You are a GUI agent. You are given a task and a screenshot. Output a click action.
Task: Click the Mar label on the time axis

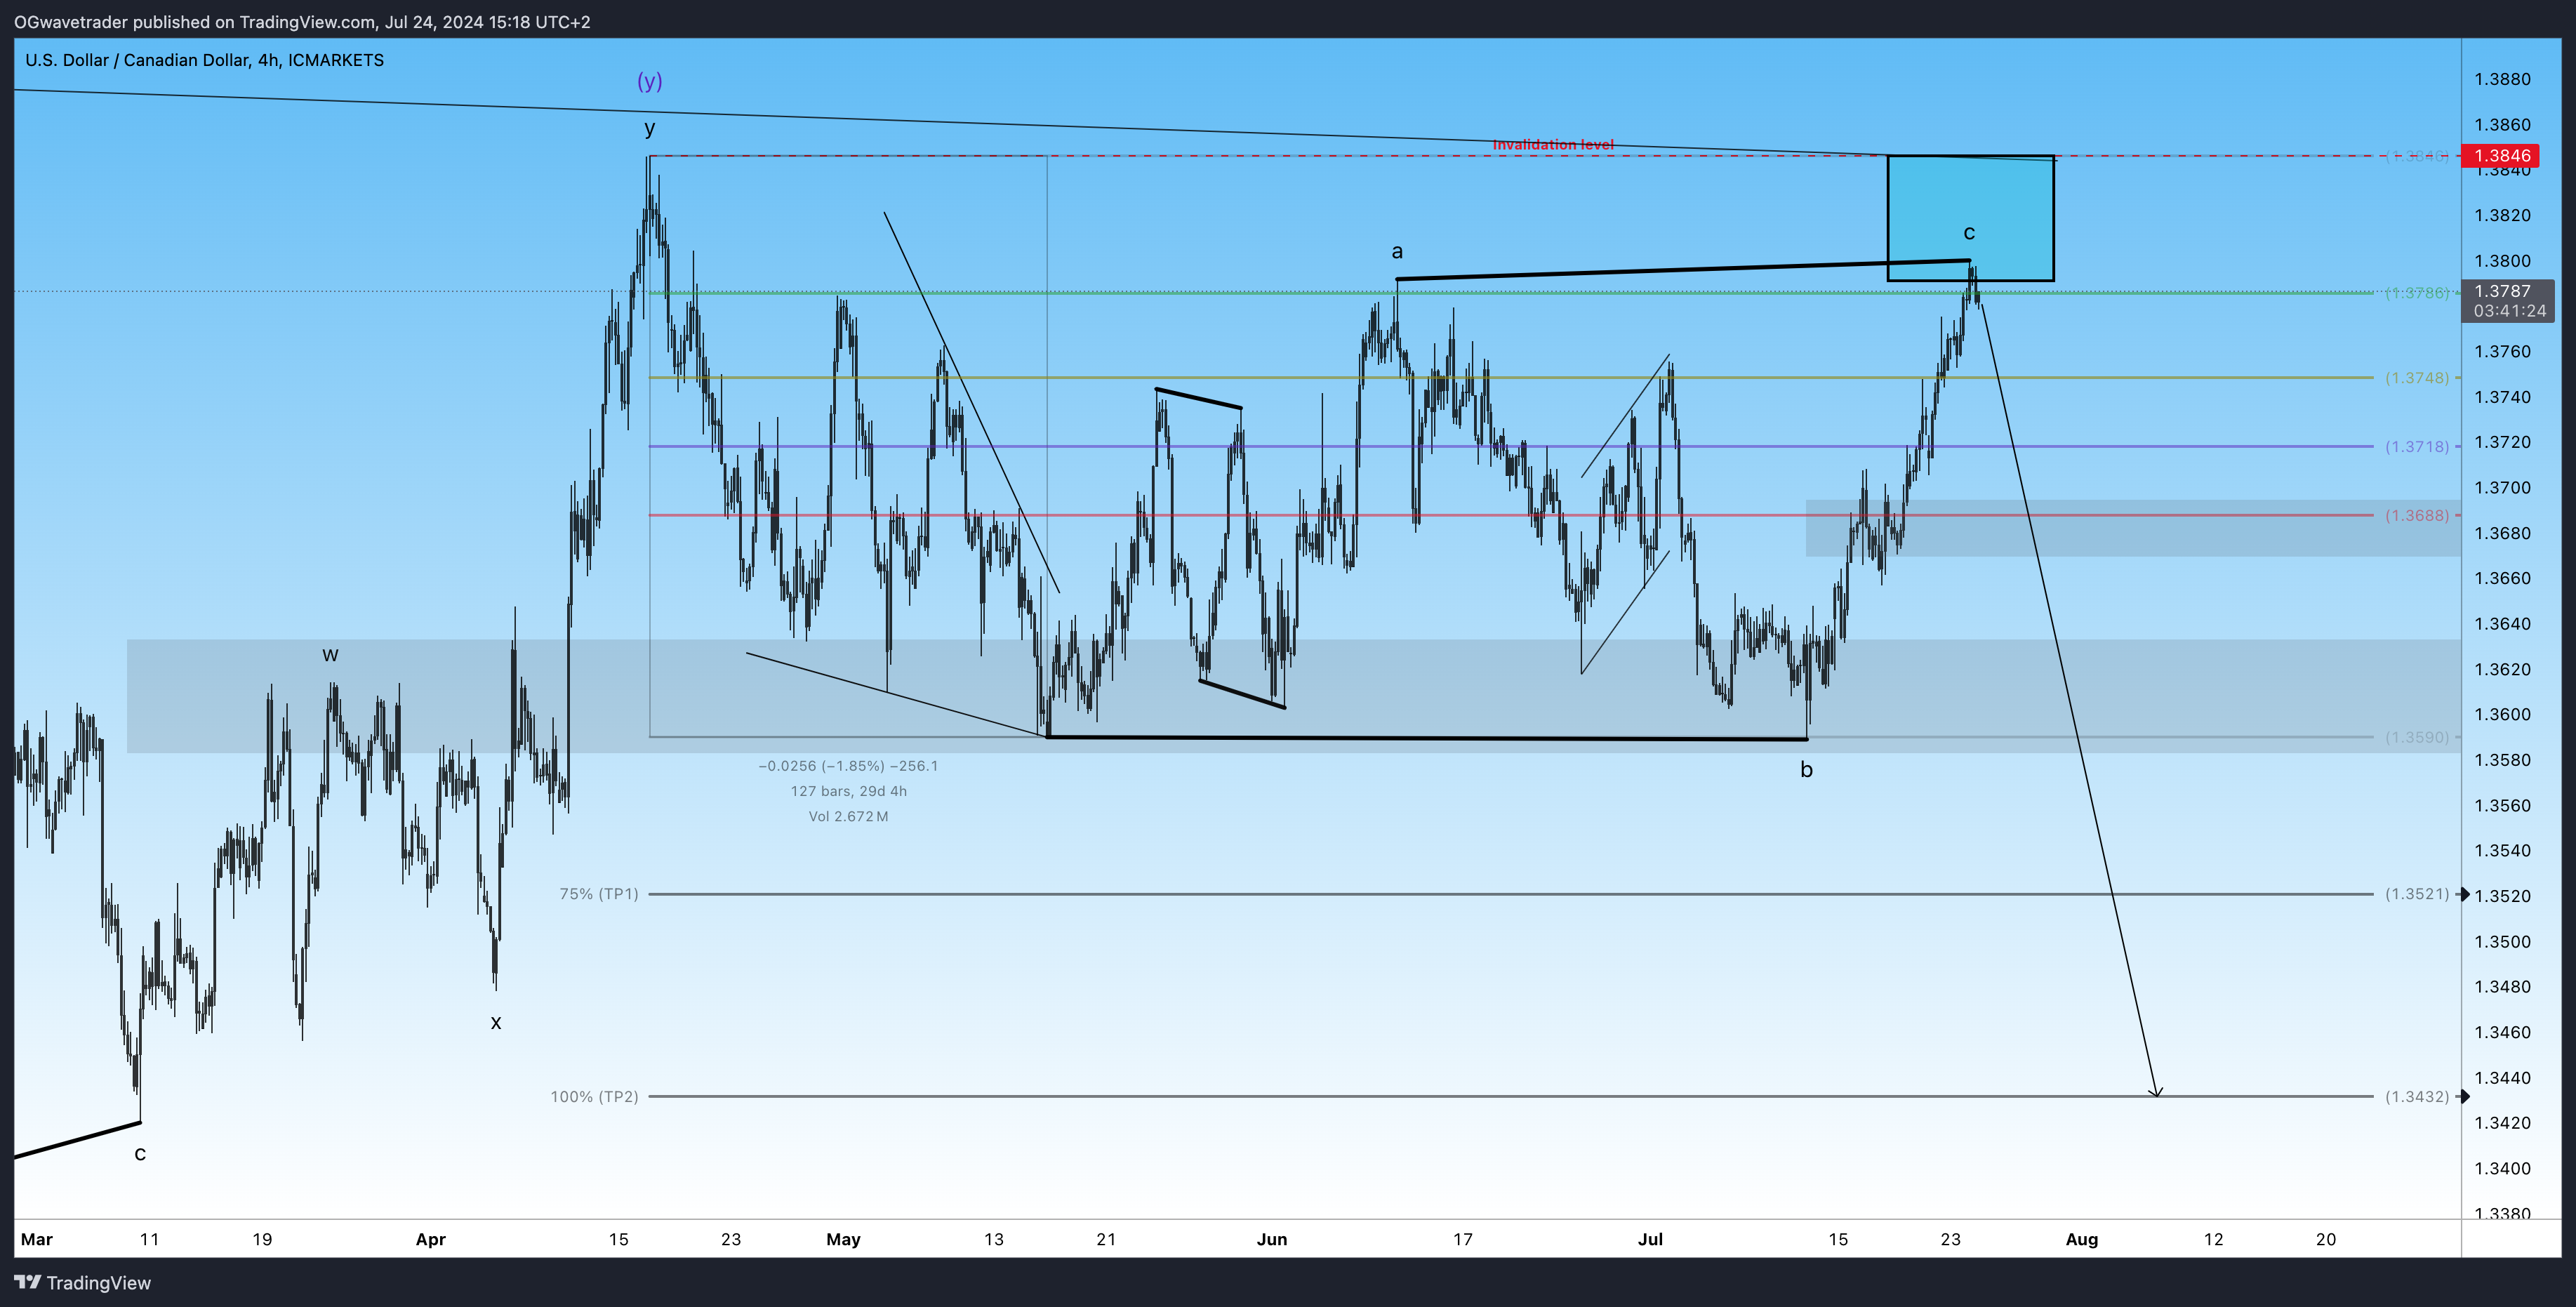click(36, 1240)
